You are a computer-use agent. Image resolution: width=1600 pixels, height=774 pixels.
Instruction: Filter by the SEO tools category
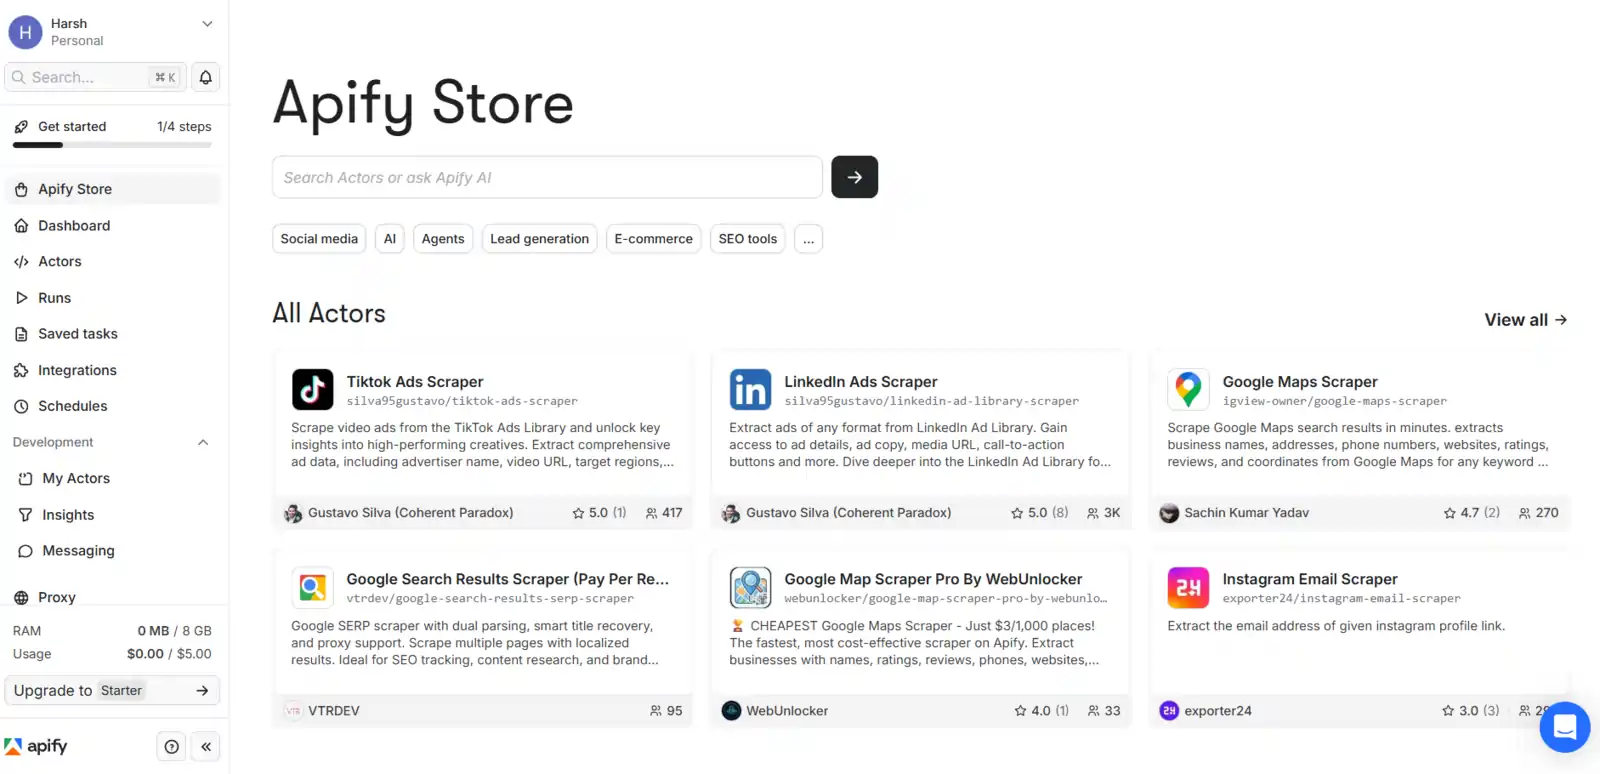(x=747, y=239)
